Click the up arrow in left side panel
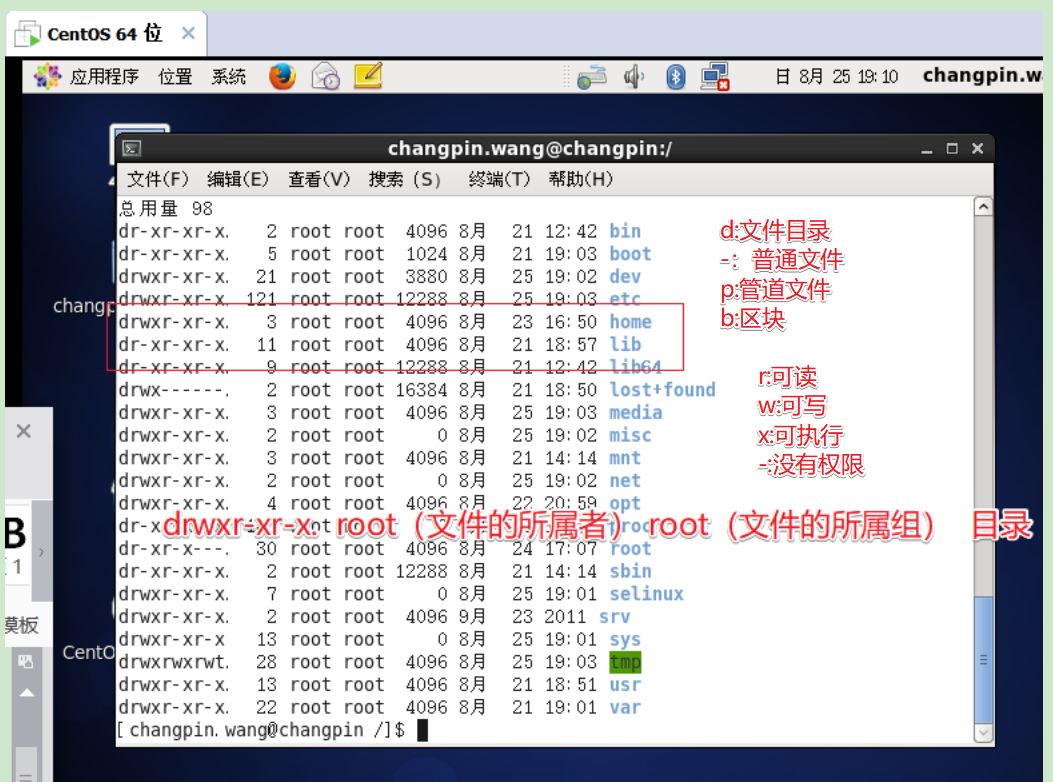Viewport: 1053px width, 782px height. pyautogui.click(x=27, y=693)
